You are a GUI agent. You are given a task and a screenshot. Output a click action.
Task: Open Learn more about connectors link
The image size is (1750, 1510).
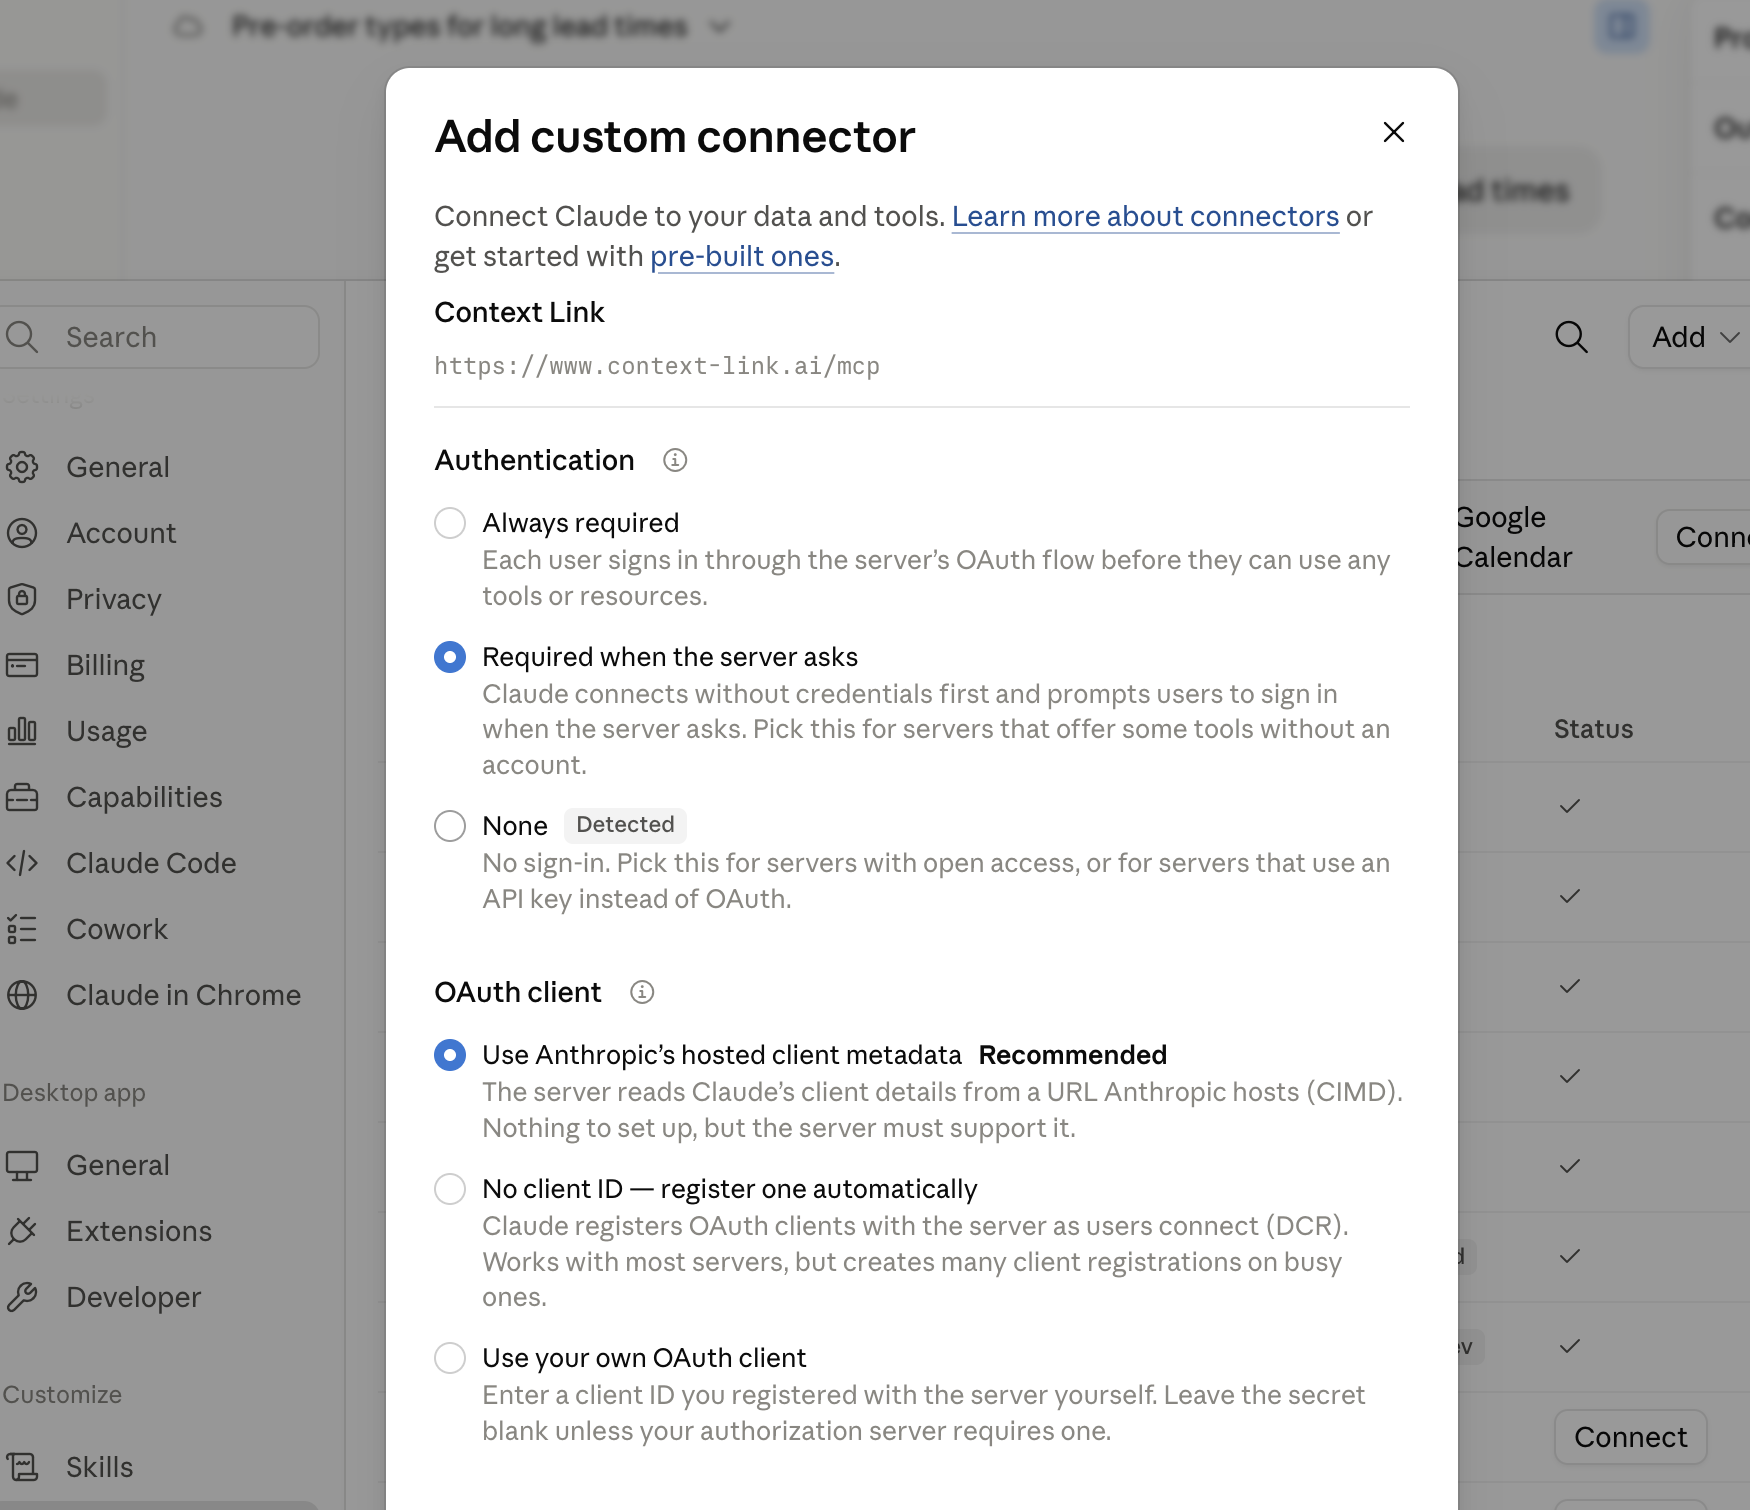[x=1145, y=216]
